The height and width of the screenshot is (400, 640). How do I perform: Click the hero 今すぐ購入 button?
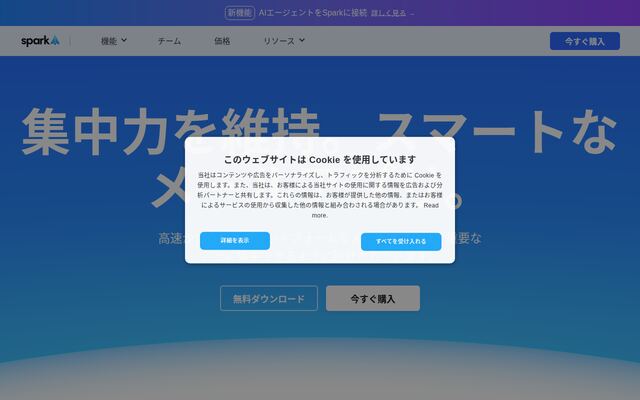(x=373, y=298)
